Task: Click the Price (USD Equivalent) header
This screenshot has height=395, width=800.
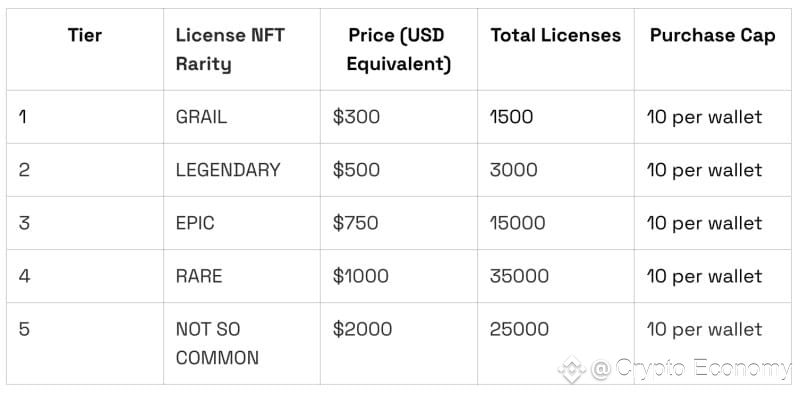Action: (398, 50)
